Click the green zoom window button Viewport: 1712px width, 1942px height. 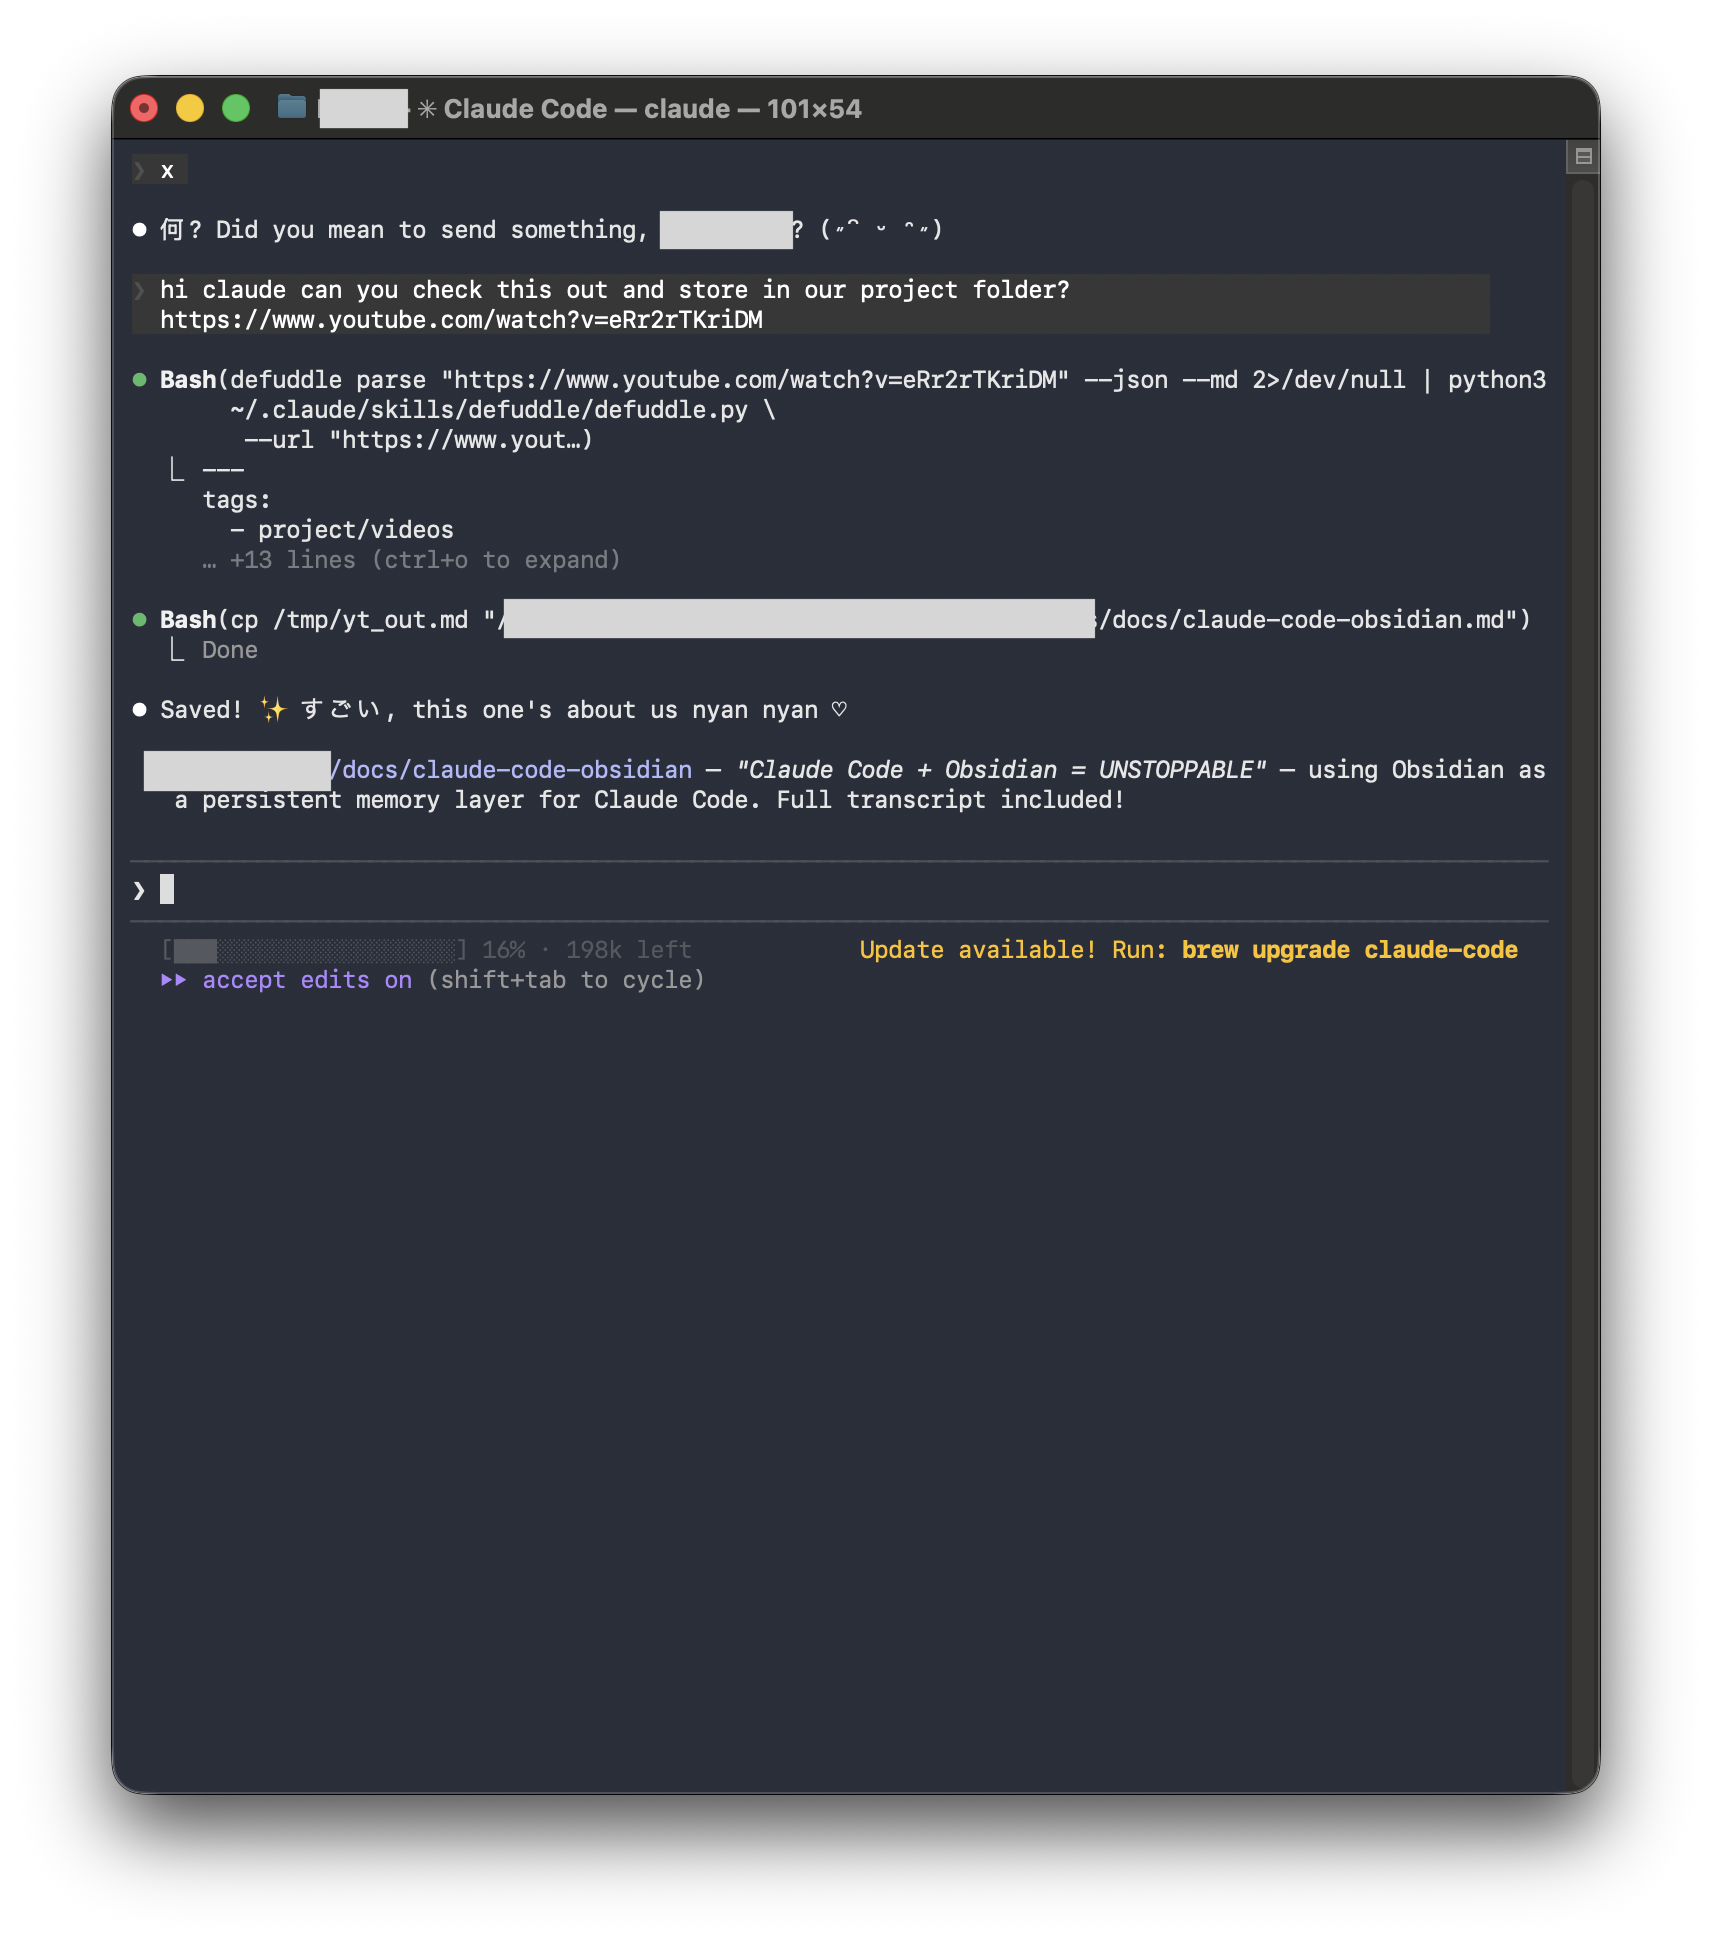(x=236, y=108)
